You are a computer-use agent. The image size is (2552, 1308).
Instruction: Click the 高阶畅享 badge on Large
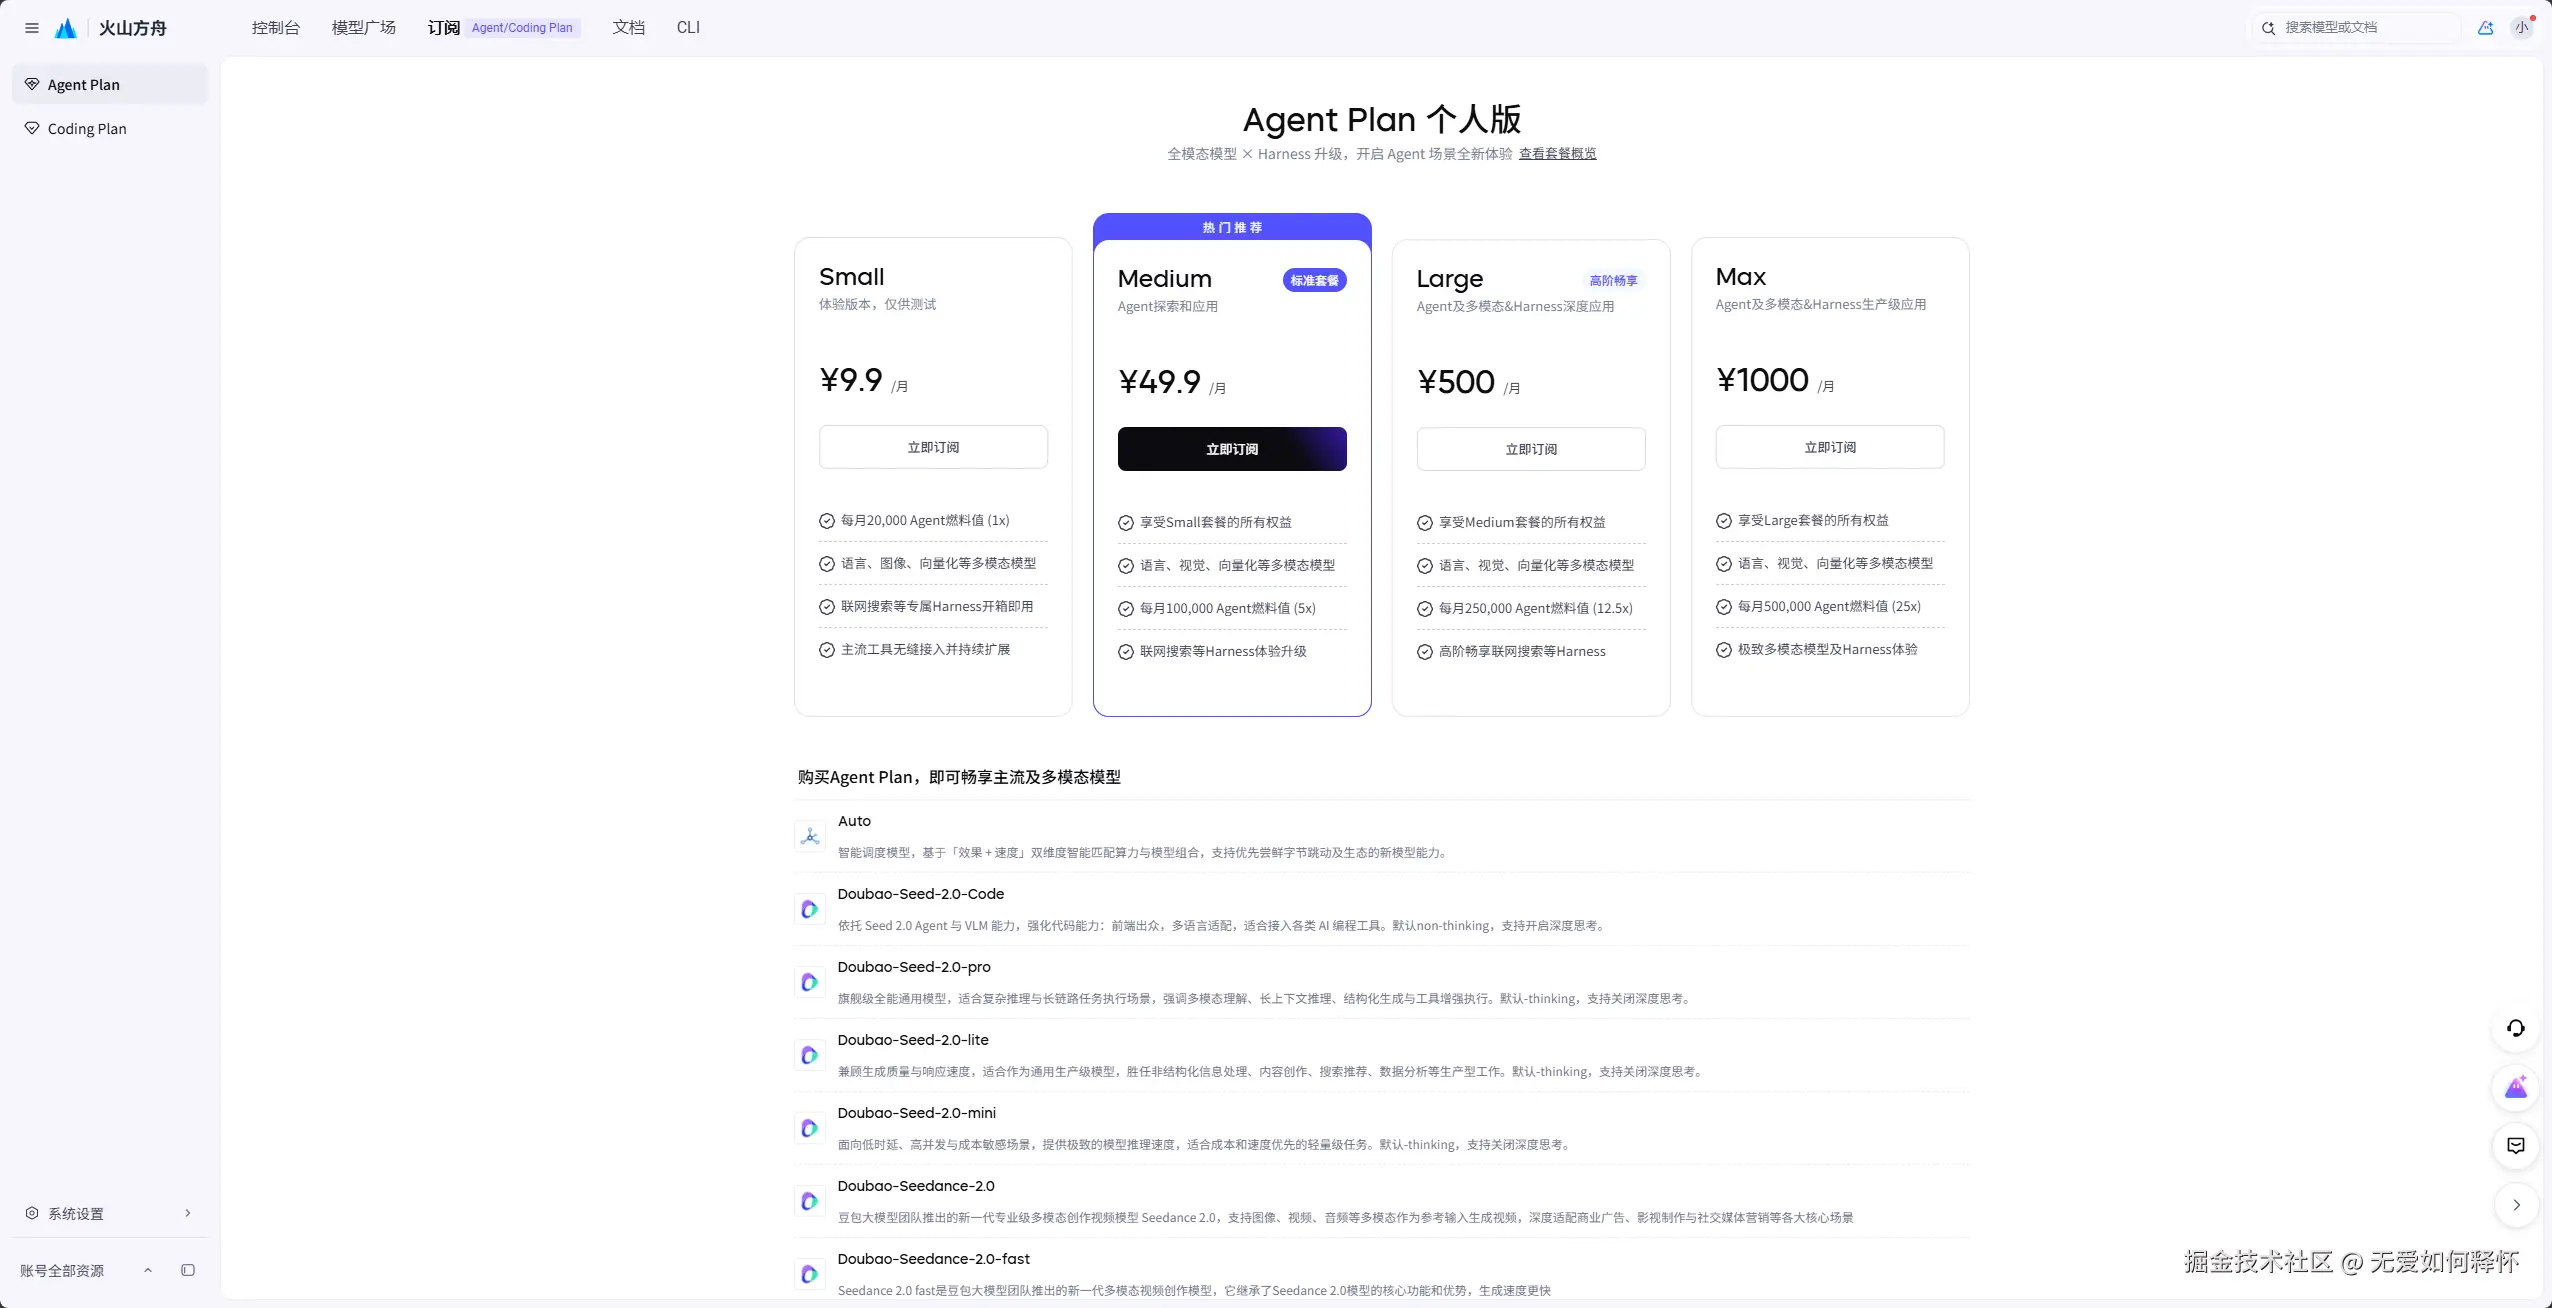pos(1613,281)
